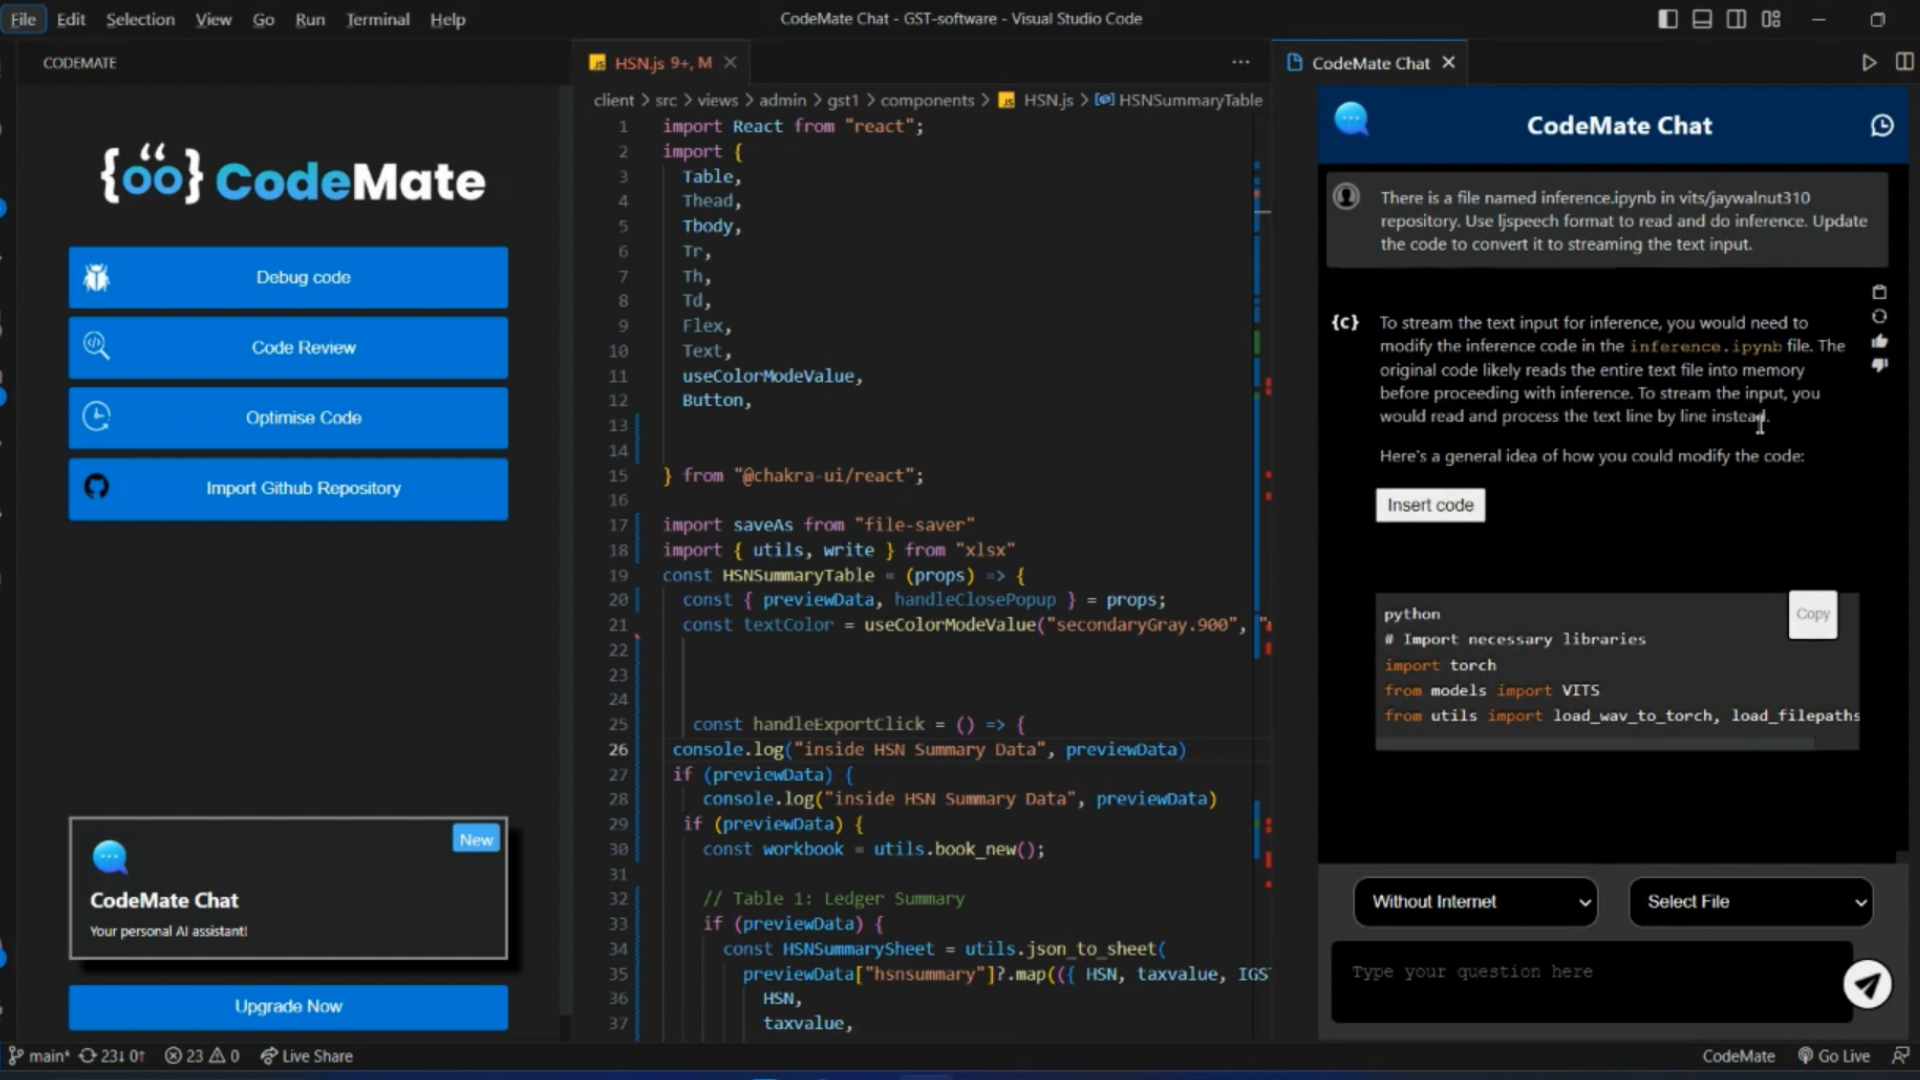Open errors and warnings count
1920x1080 pixels.
tap(202, 1056)
